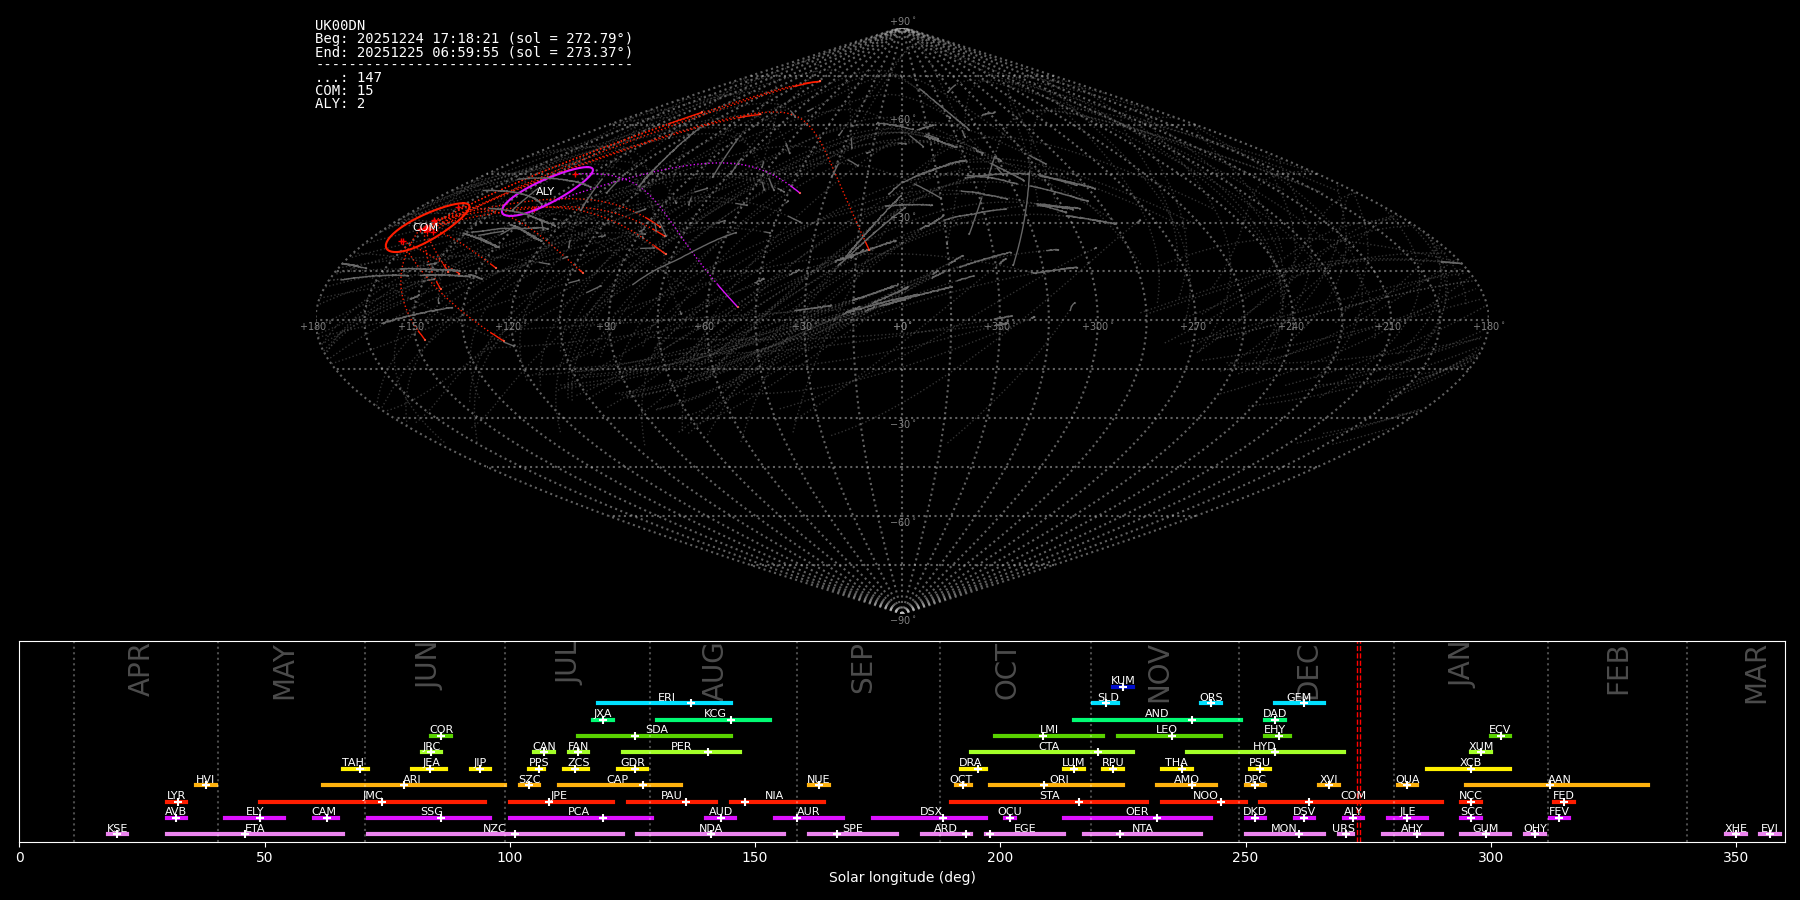This screenshot has height=900, width=1800.
Task: Click the 'Solar longitude (deg)' axis label
Action: coord(902,878)
